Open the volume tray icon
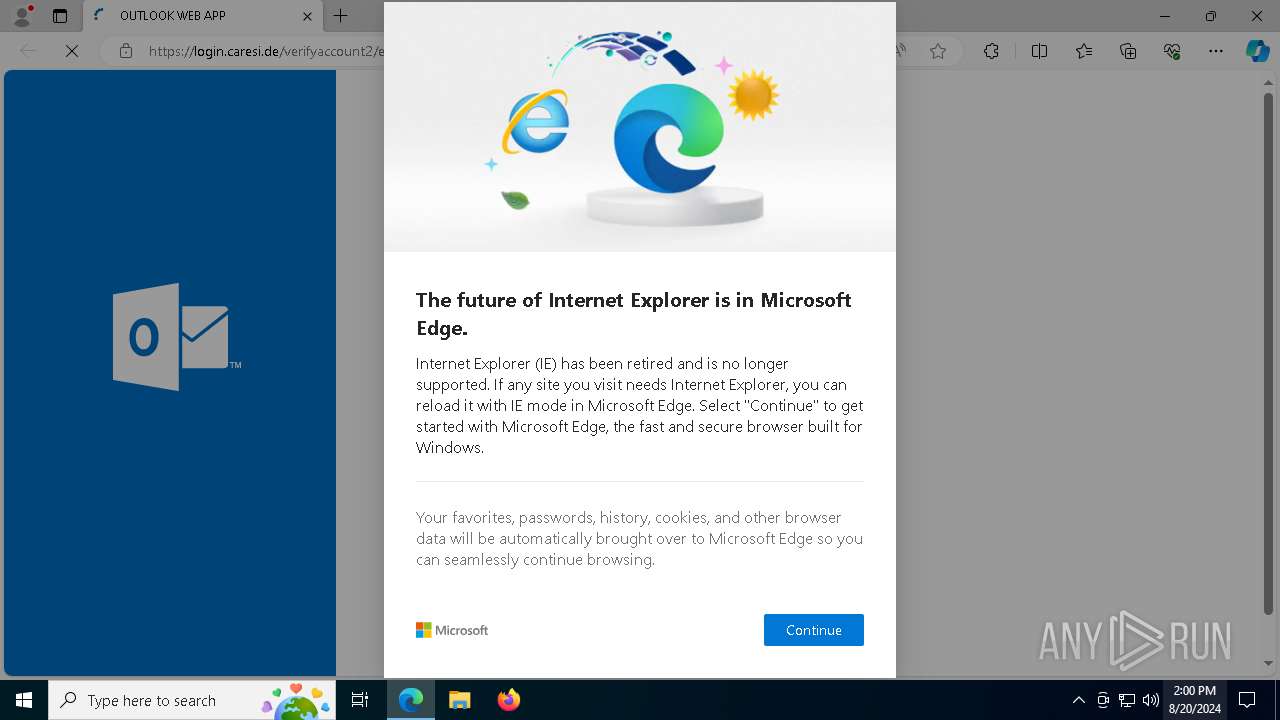Screen dimensions: 1280x720 point(1151,700)
